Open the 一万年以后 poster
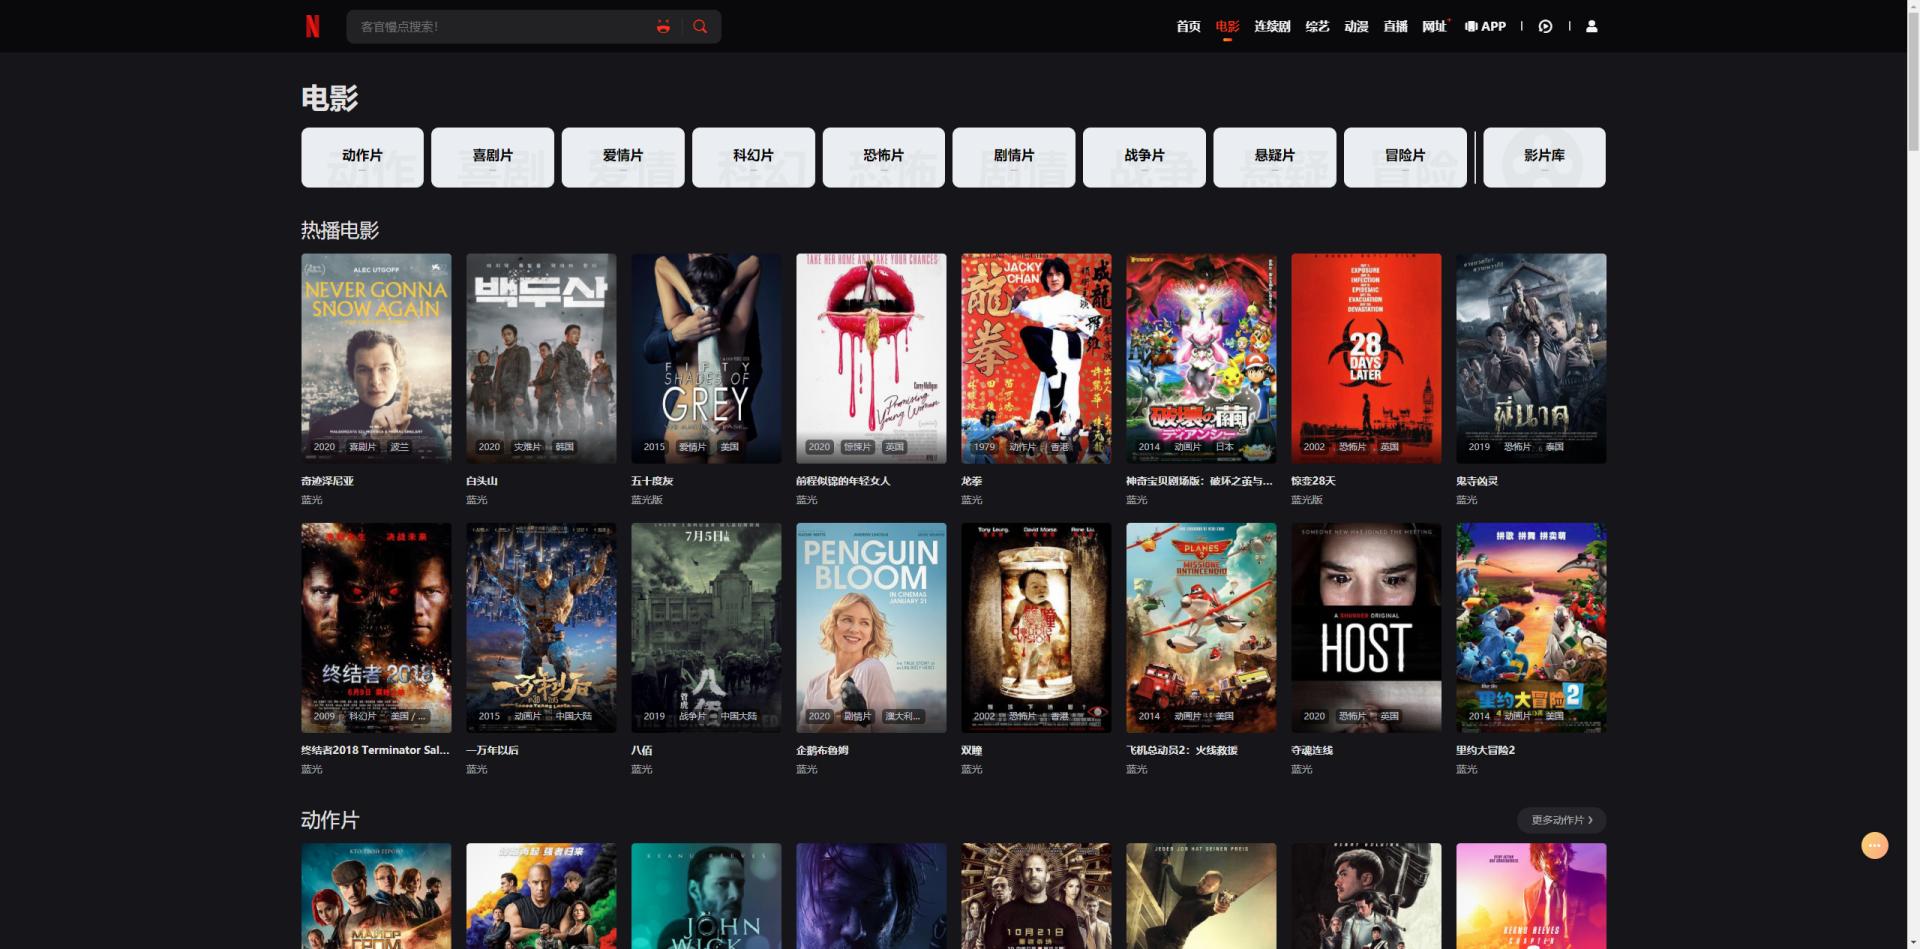Image resolution: width=1920 pixels, height=949 pixels. pyautogui.click(x=541, y=628)
